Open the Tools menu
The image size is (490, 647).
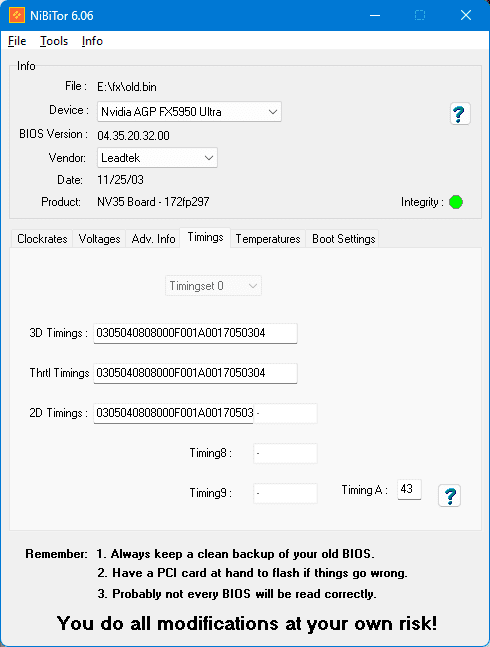[x=54, y=41]
